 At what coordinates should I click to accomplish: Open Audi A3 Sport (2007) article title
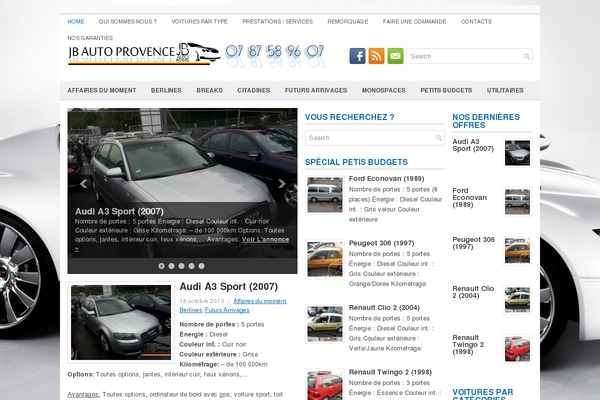click(x=228, y=287)
